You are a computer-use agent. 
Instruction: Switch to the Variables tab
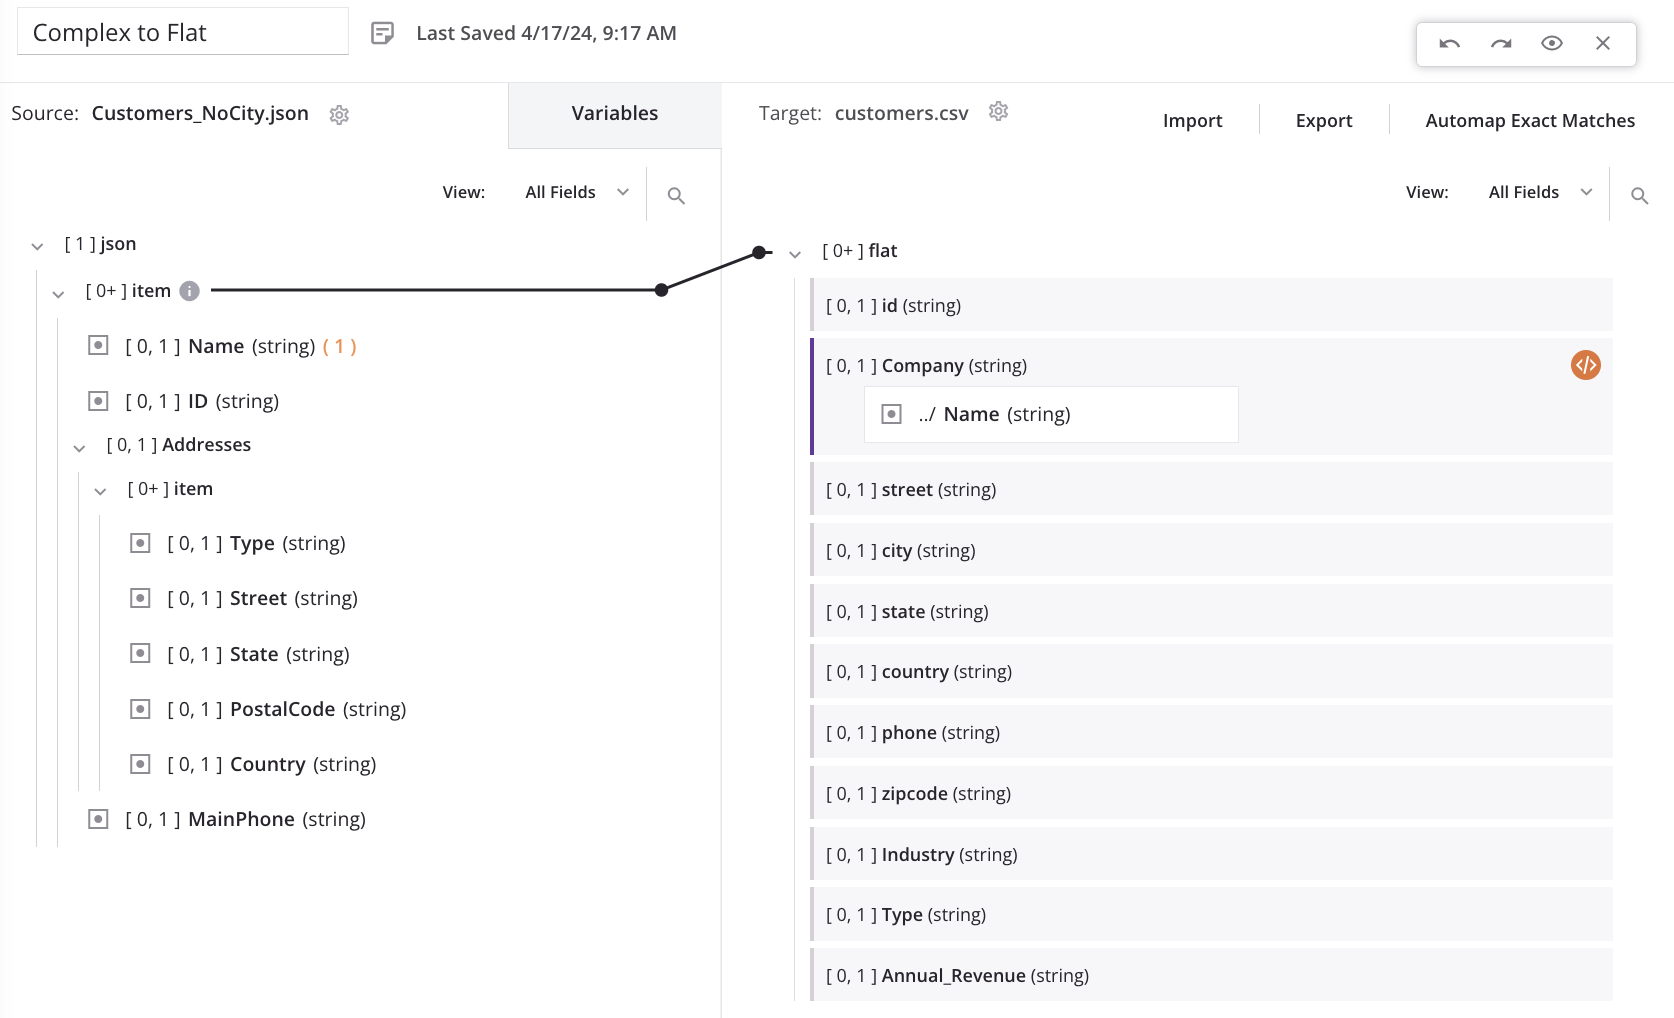tap(614, 114)
